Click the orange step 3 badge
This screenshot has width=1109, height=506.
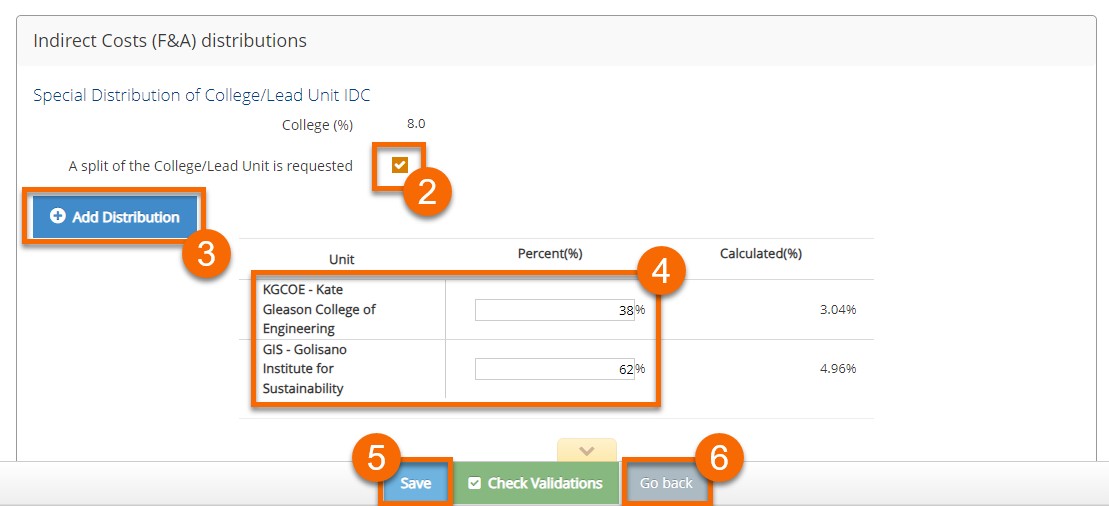(x=206, y=254)
